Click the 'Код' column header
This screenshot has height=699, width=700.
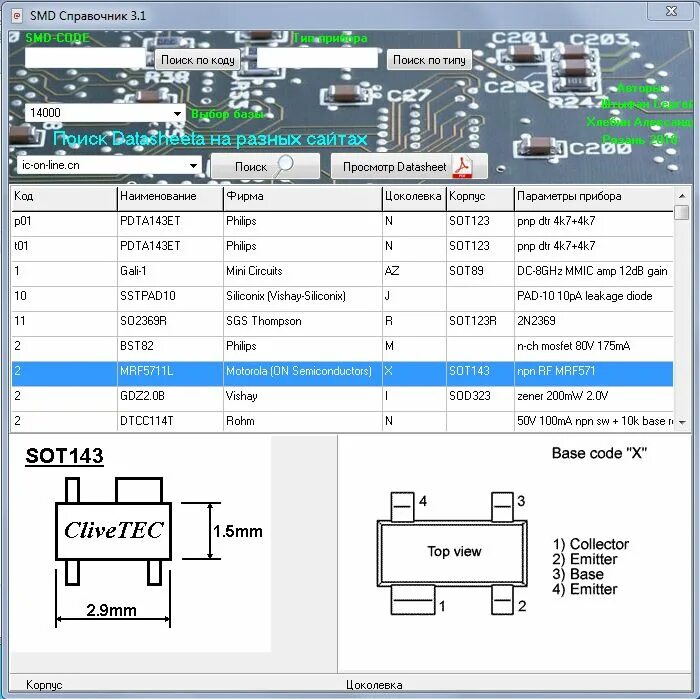[x=64, y=199]
